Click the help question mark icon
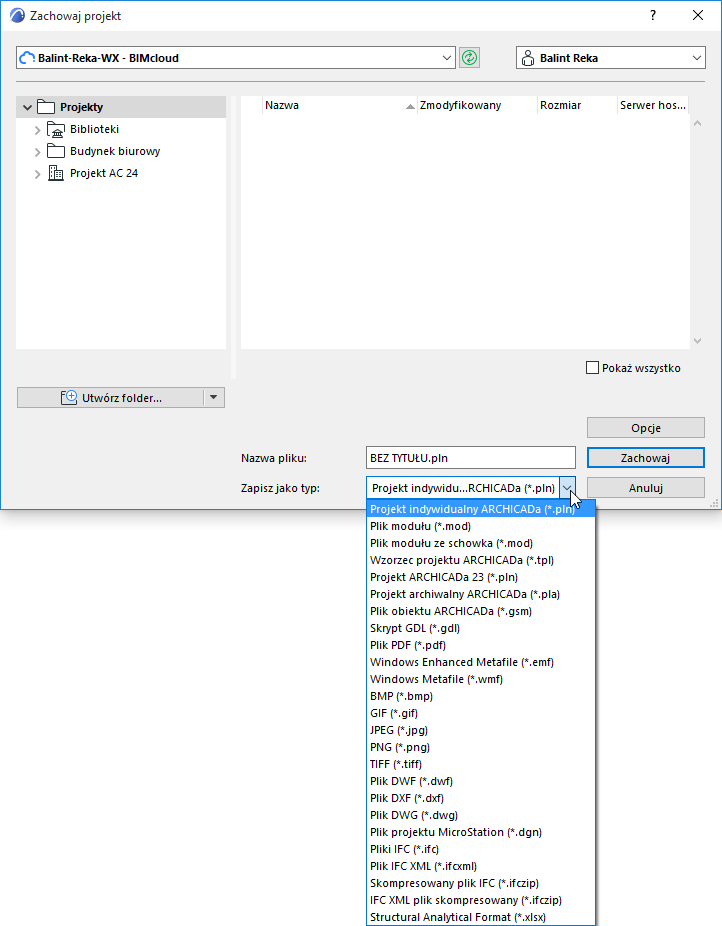Image resolution: width=722 pixels, height=926 pixels. 652,15
